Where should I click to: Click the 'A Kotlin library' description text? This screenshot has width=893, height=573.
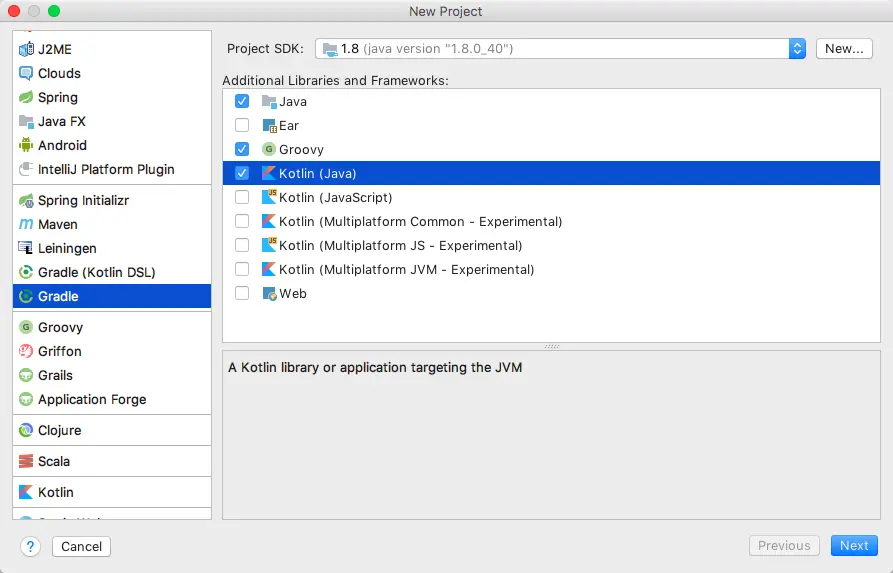coord(375,367)
